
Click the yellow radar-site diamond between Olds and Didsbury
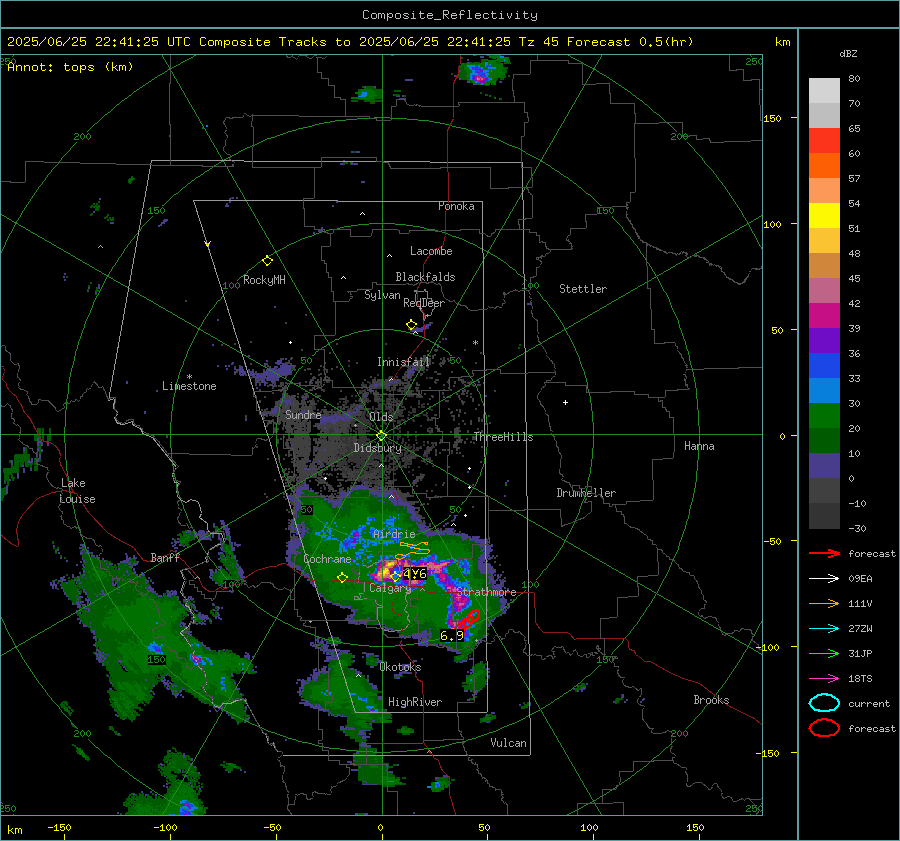(381, 436)
